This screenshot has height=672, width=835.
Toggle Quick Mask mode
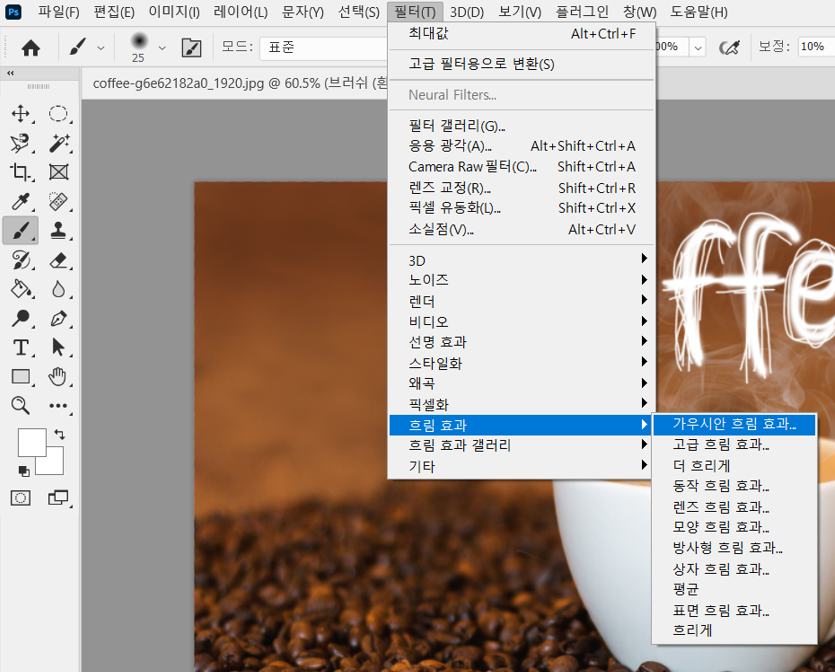pos(21,498)
